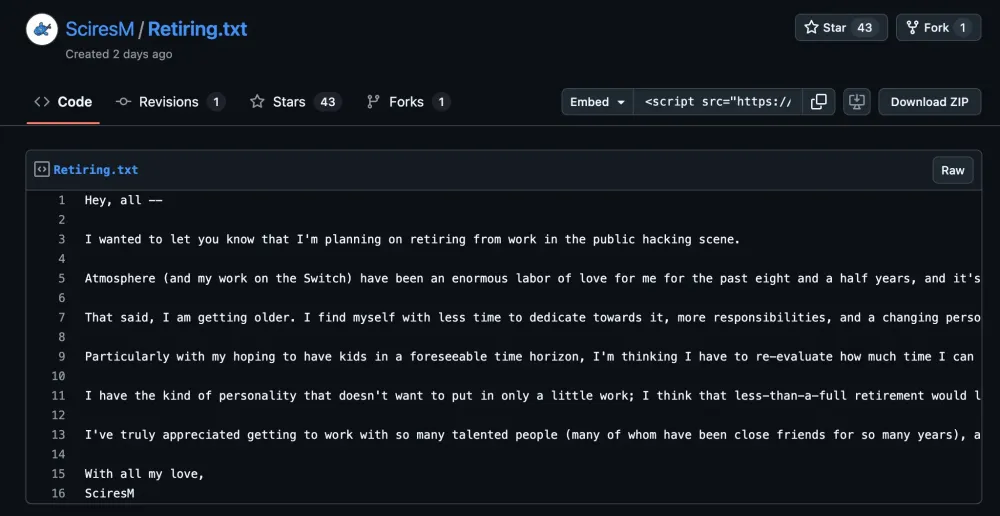Copy the embed script to clipboard
The width and height of the screenshot is (1000, 516).
[x=818, y=102]
